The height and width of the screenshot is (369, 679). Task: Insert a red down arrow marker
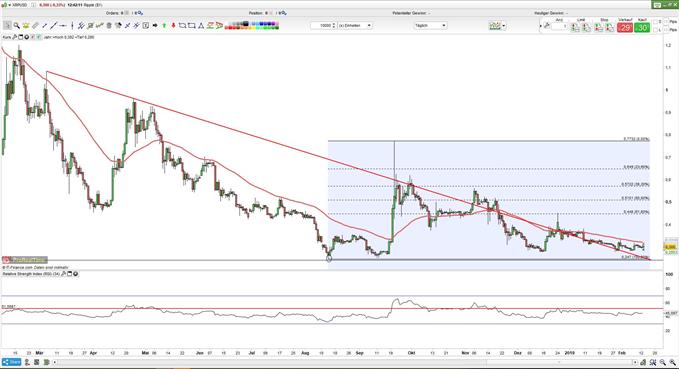[x=173, y=26]
